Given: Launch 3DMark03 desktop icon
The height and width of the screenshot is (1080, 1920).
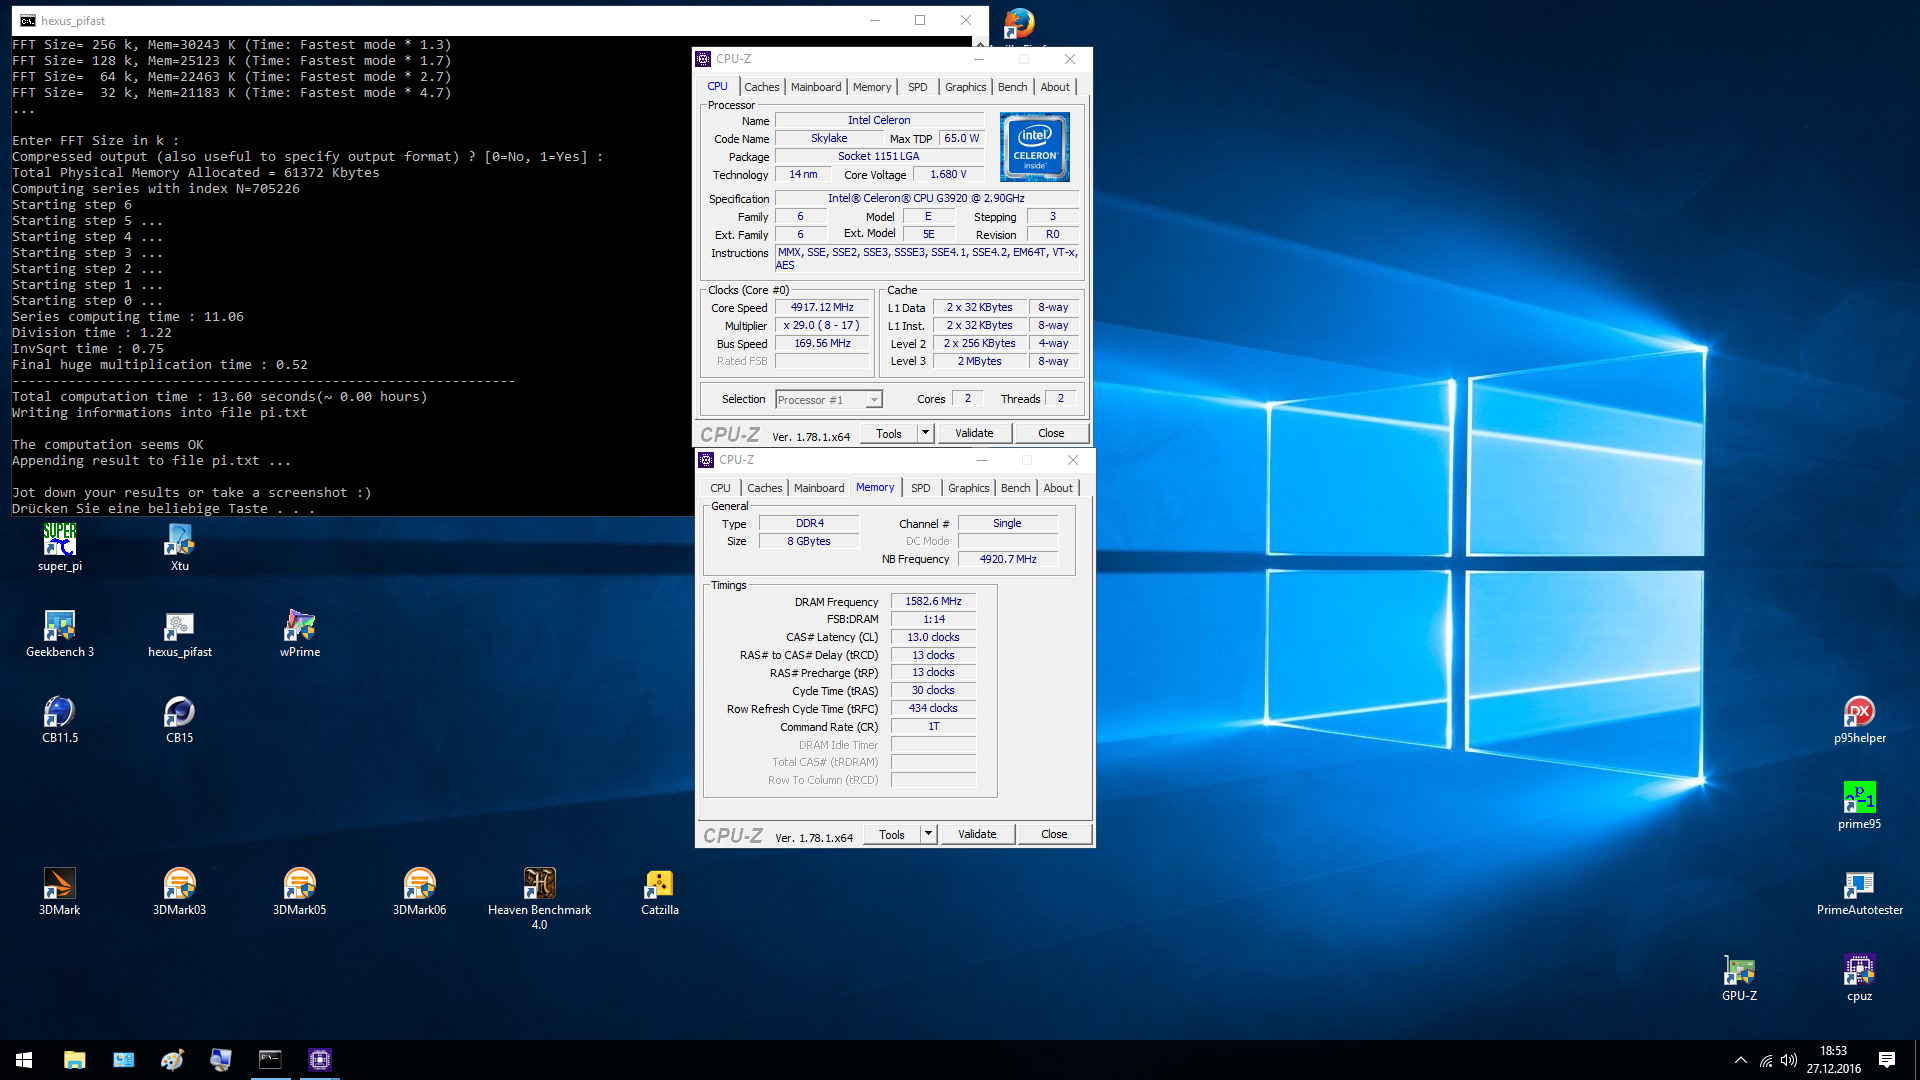Looking at the screenshot, I should pos(180,892).
